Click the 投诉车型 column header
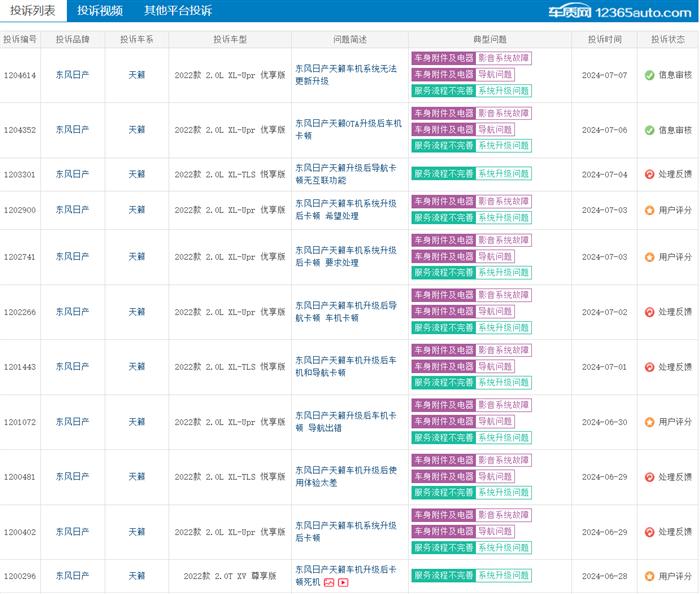This screenshot has width=700, height=594. point(230,39)
